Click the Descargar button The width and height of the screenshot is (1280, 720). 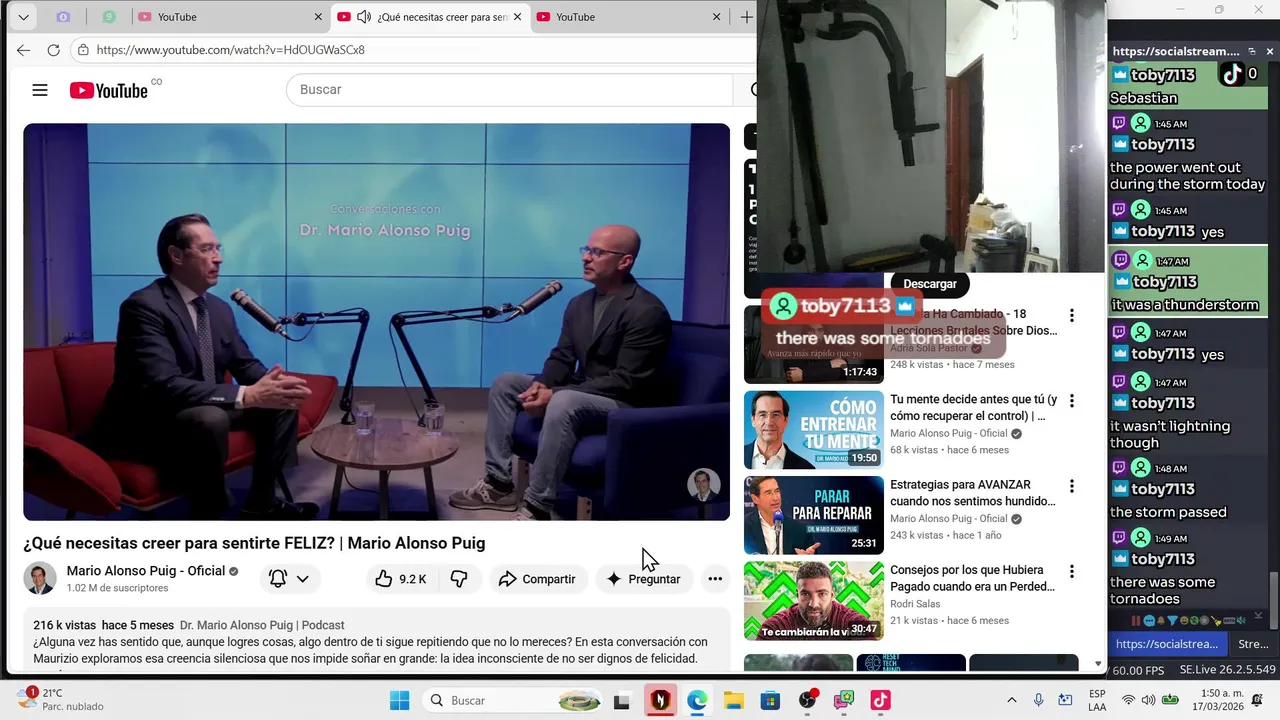click(x=930, y=284)
